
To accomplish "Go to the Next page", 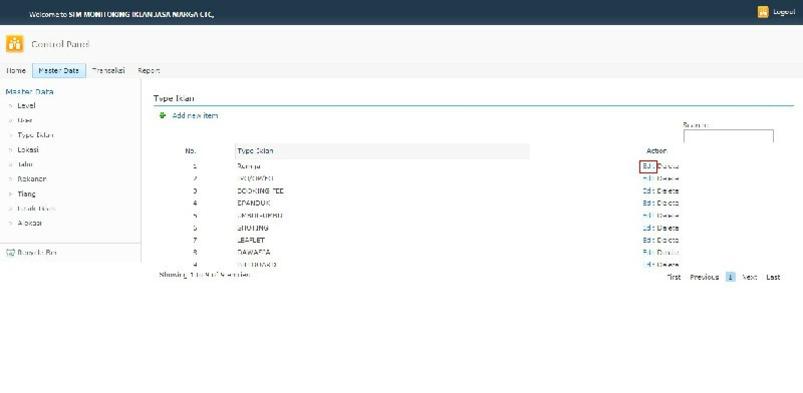I will coord(749,277).
